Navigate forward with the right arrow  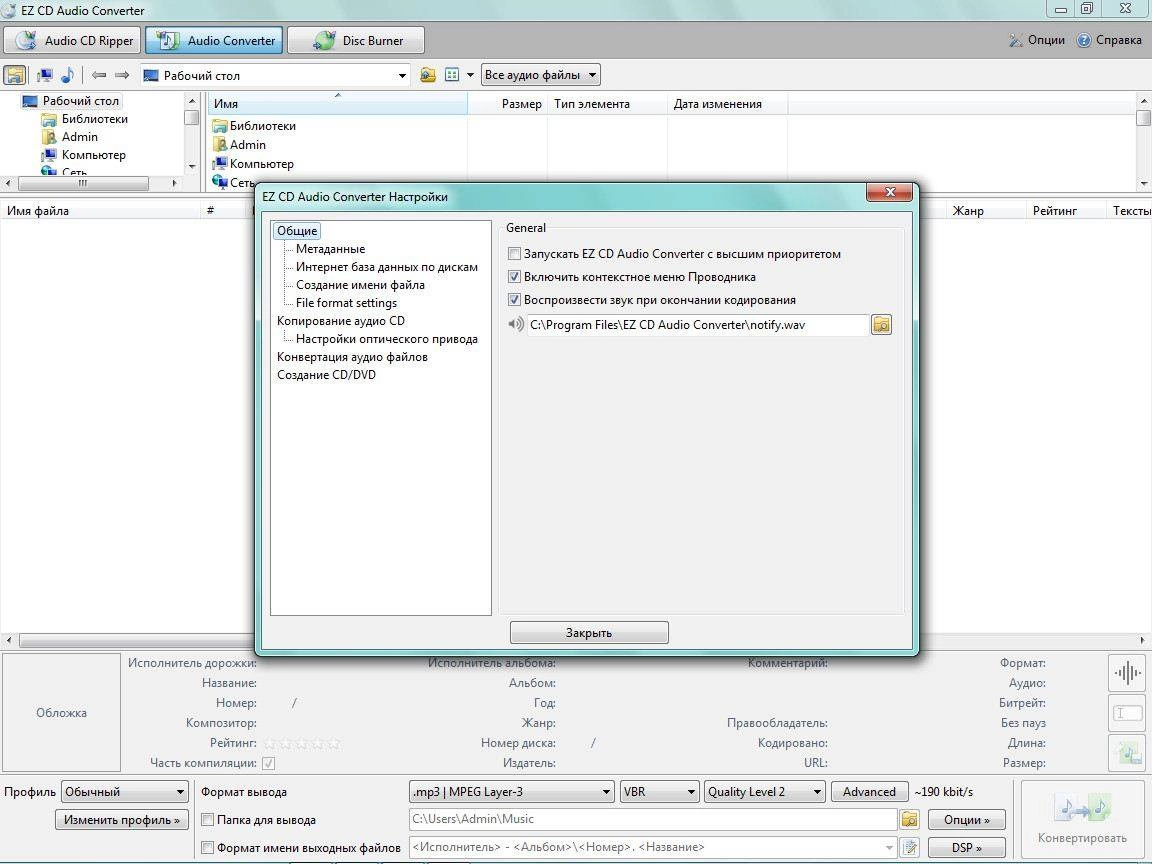tap(122, 75)
